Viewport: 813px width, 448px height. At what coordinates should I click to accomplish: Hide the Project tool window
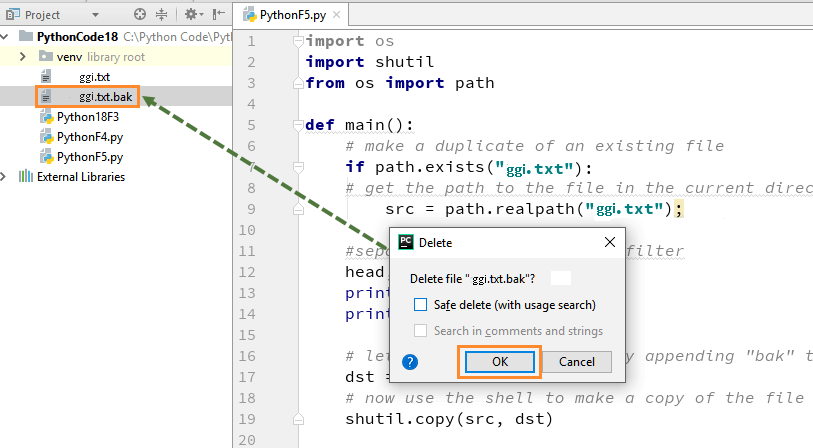[216, 15]
